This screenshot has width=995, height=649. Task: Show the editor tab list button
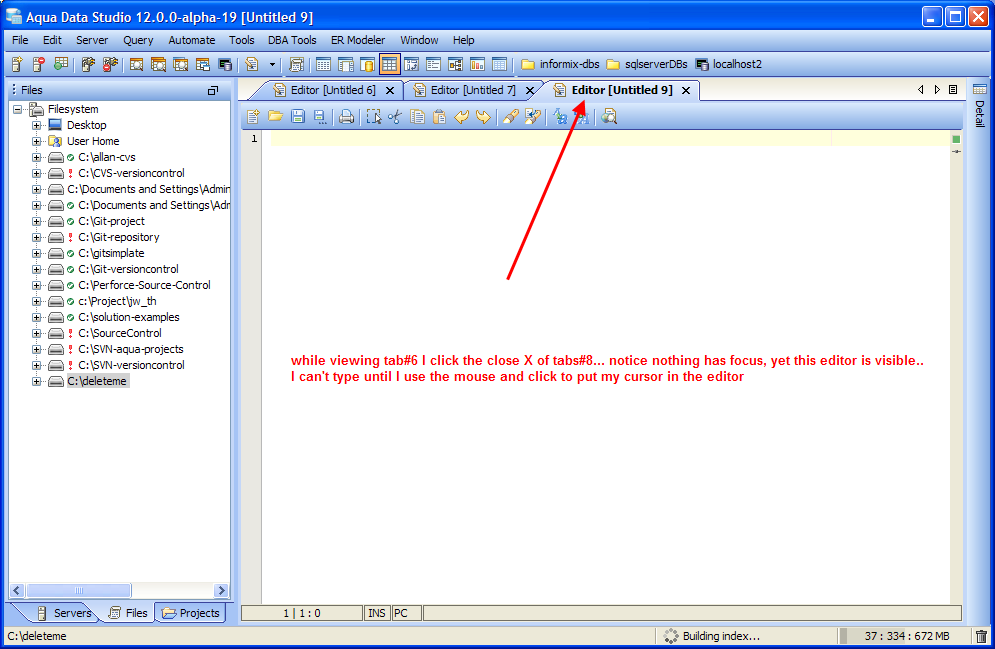pos(952,90)
